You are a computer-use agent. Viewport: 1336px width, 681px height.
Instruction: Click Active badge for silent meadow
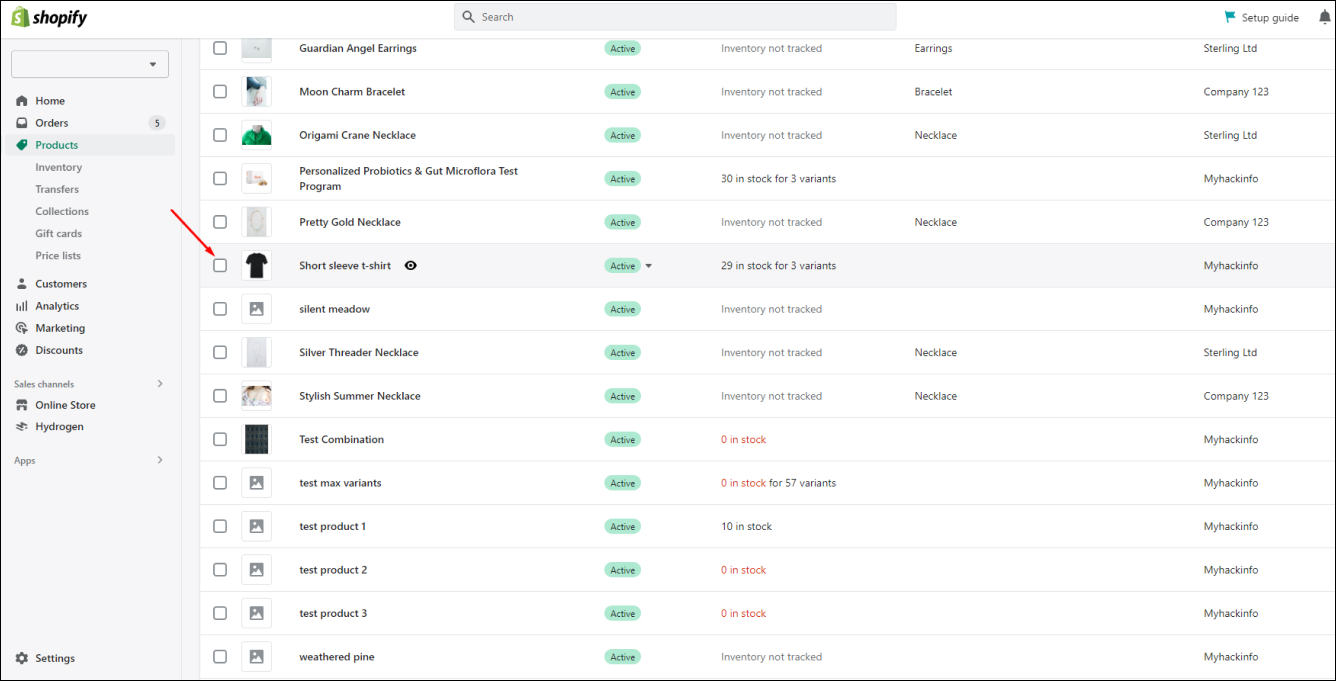(622, 309)
